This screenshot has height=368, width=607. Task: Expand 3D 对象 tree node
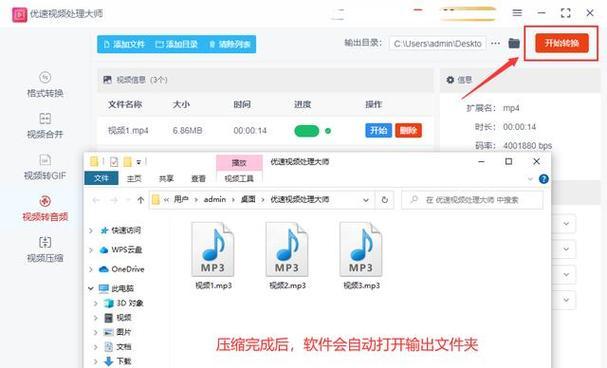point(96,303)
